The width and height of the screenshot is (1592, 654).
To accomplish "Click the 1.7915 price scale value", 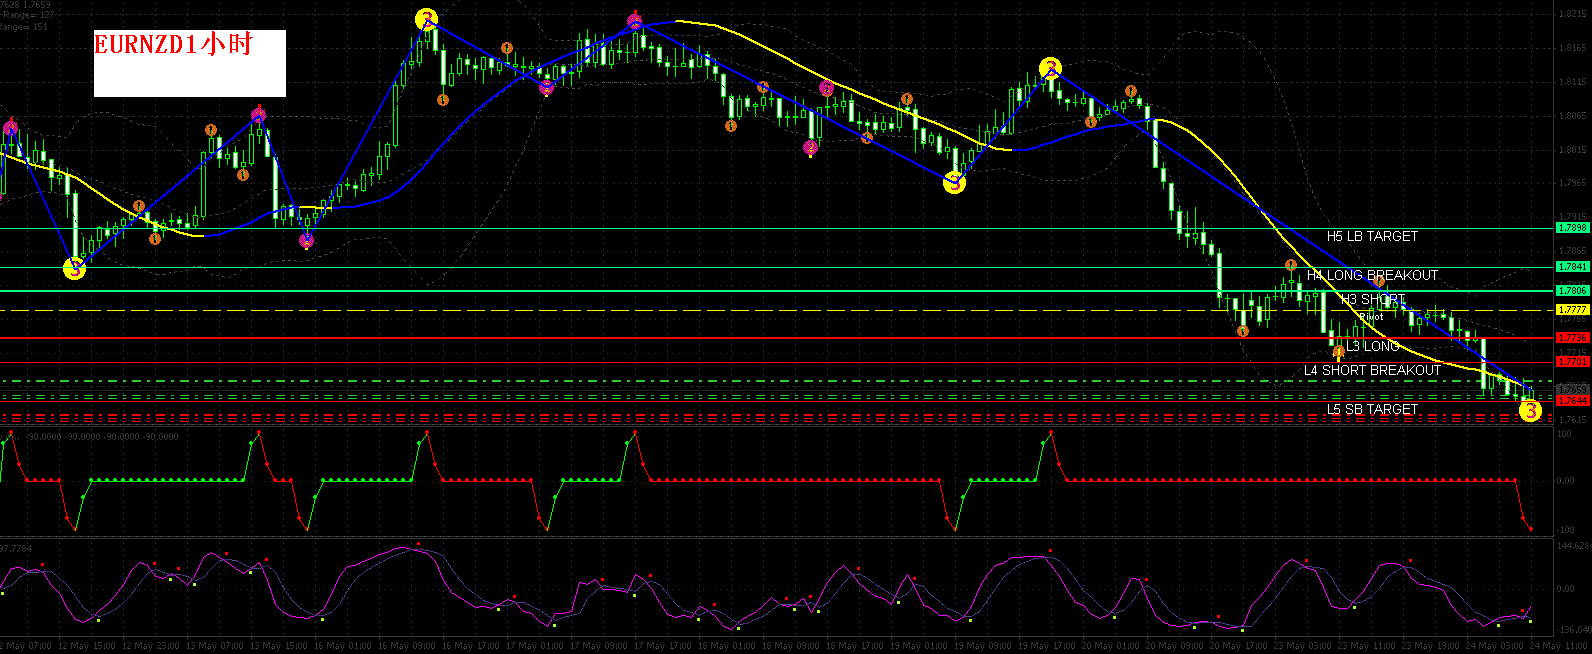I will (1573, 216).
